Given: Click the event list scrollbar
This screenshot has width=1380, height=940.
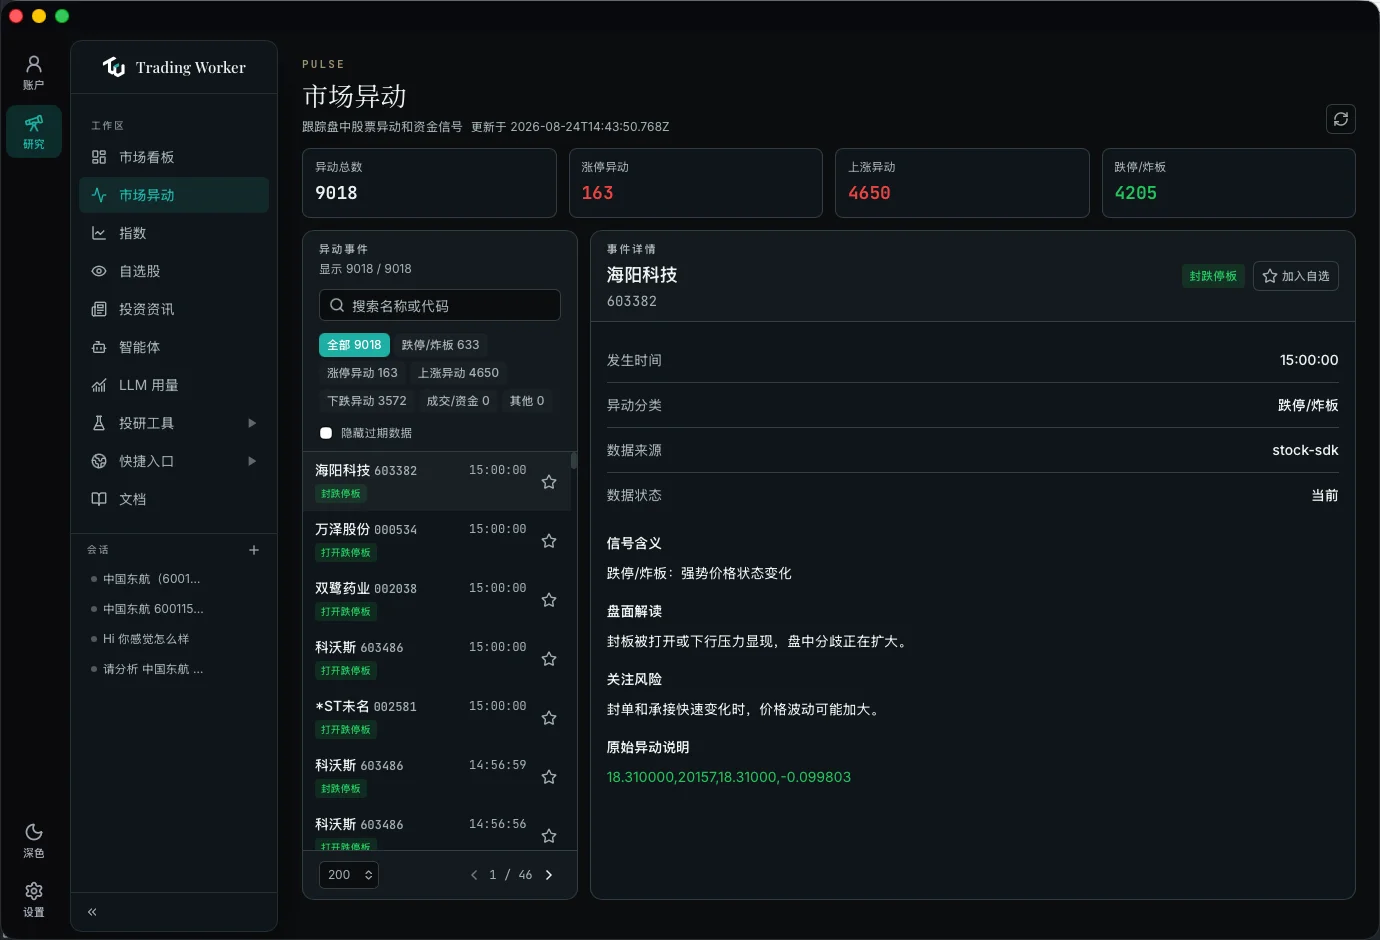Looking at the screenshot, I should 574,460.
